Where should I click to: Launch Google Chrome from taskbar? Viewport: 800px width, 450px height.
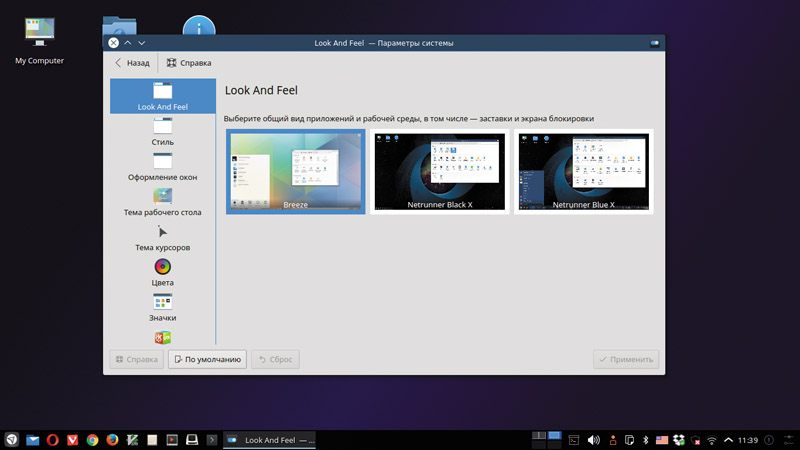coord(92,440)
